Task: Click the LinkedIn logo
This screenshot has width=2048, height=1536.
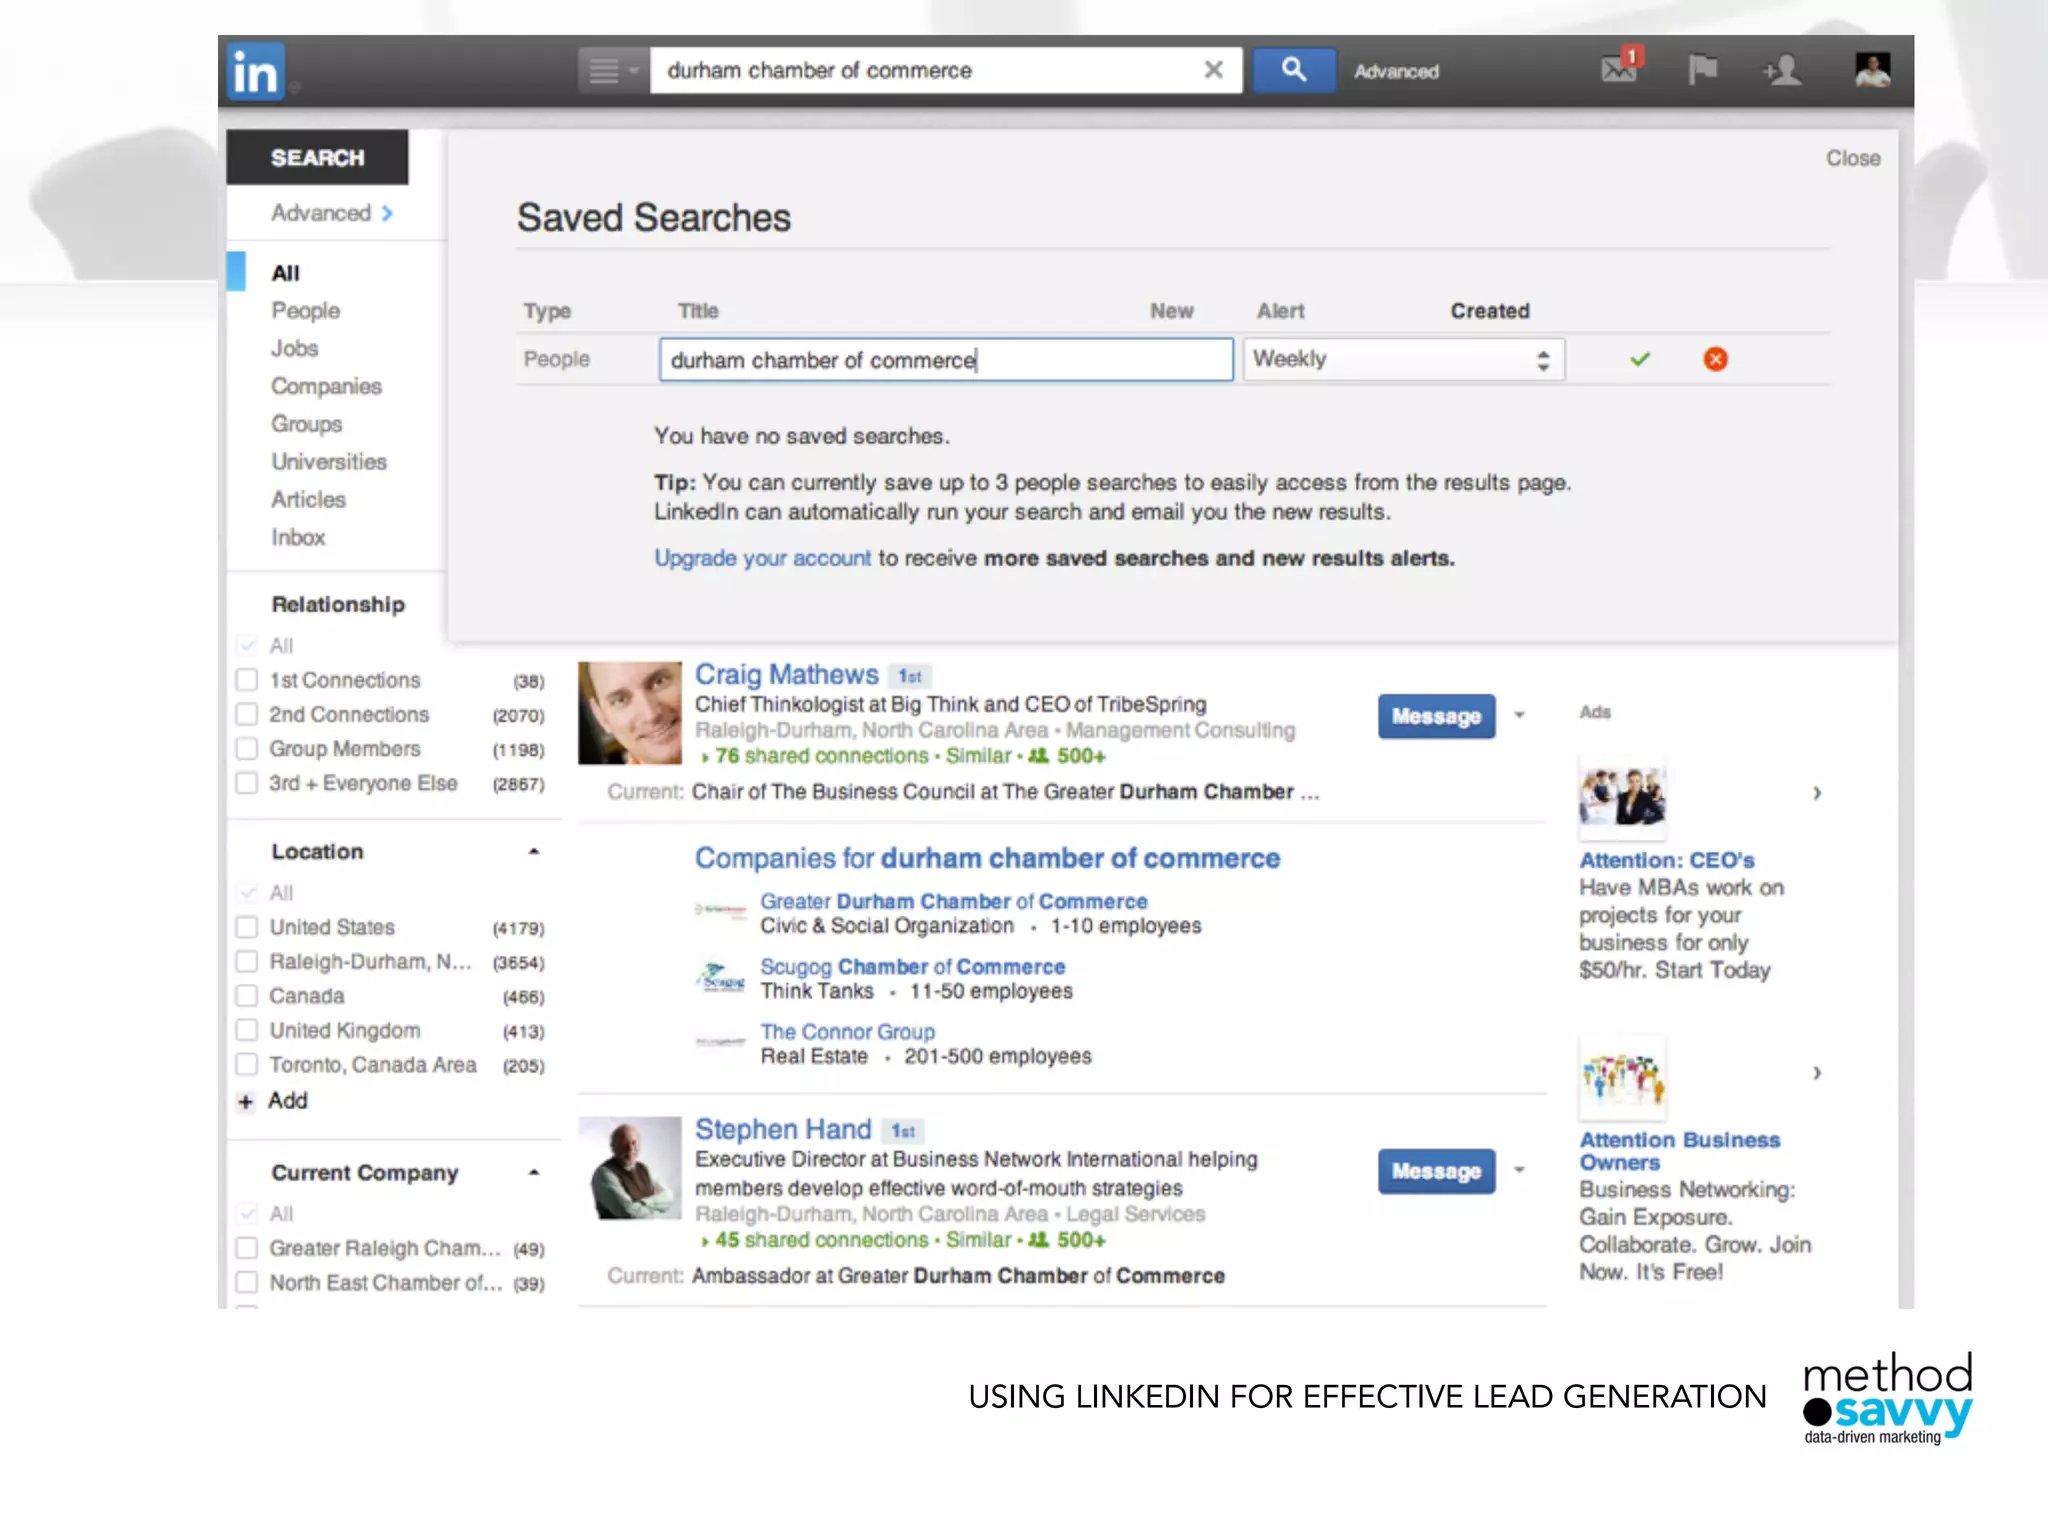Action: click(x=255, y=71)
